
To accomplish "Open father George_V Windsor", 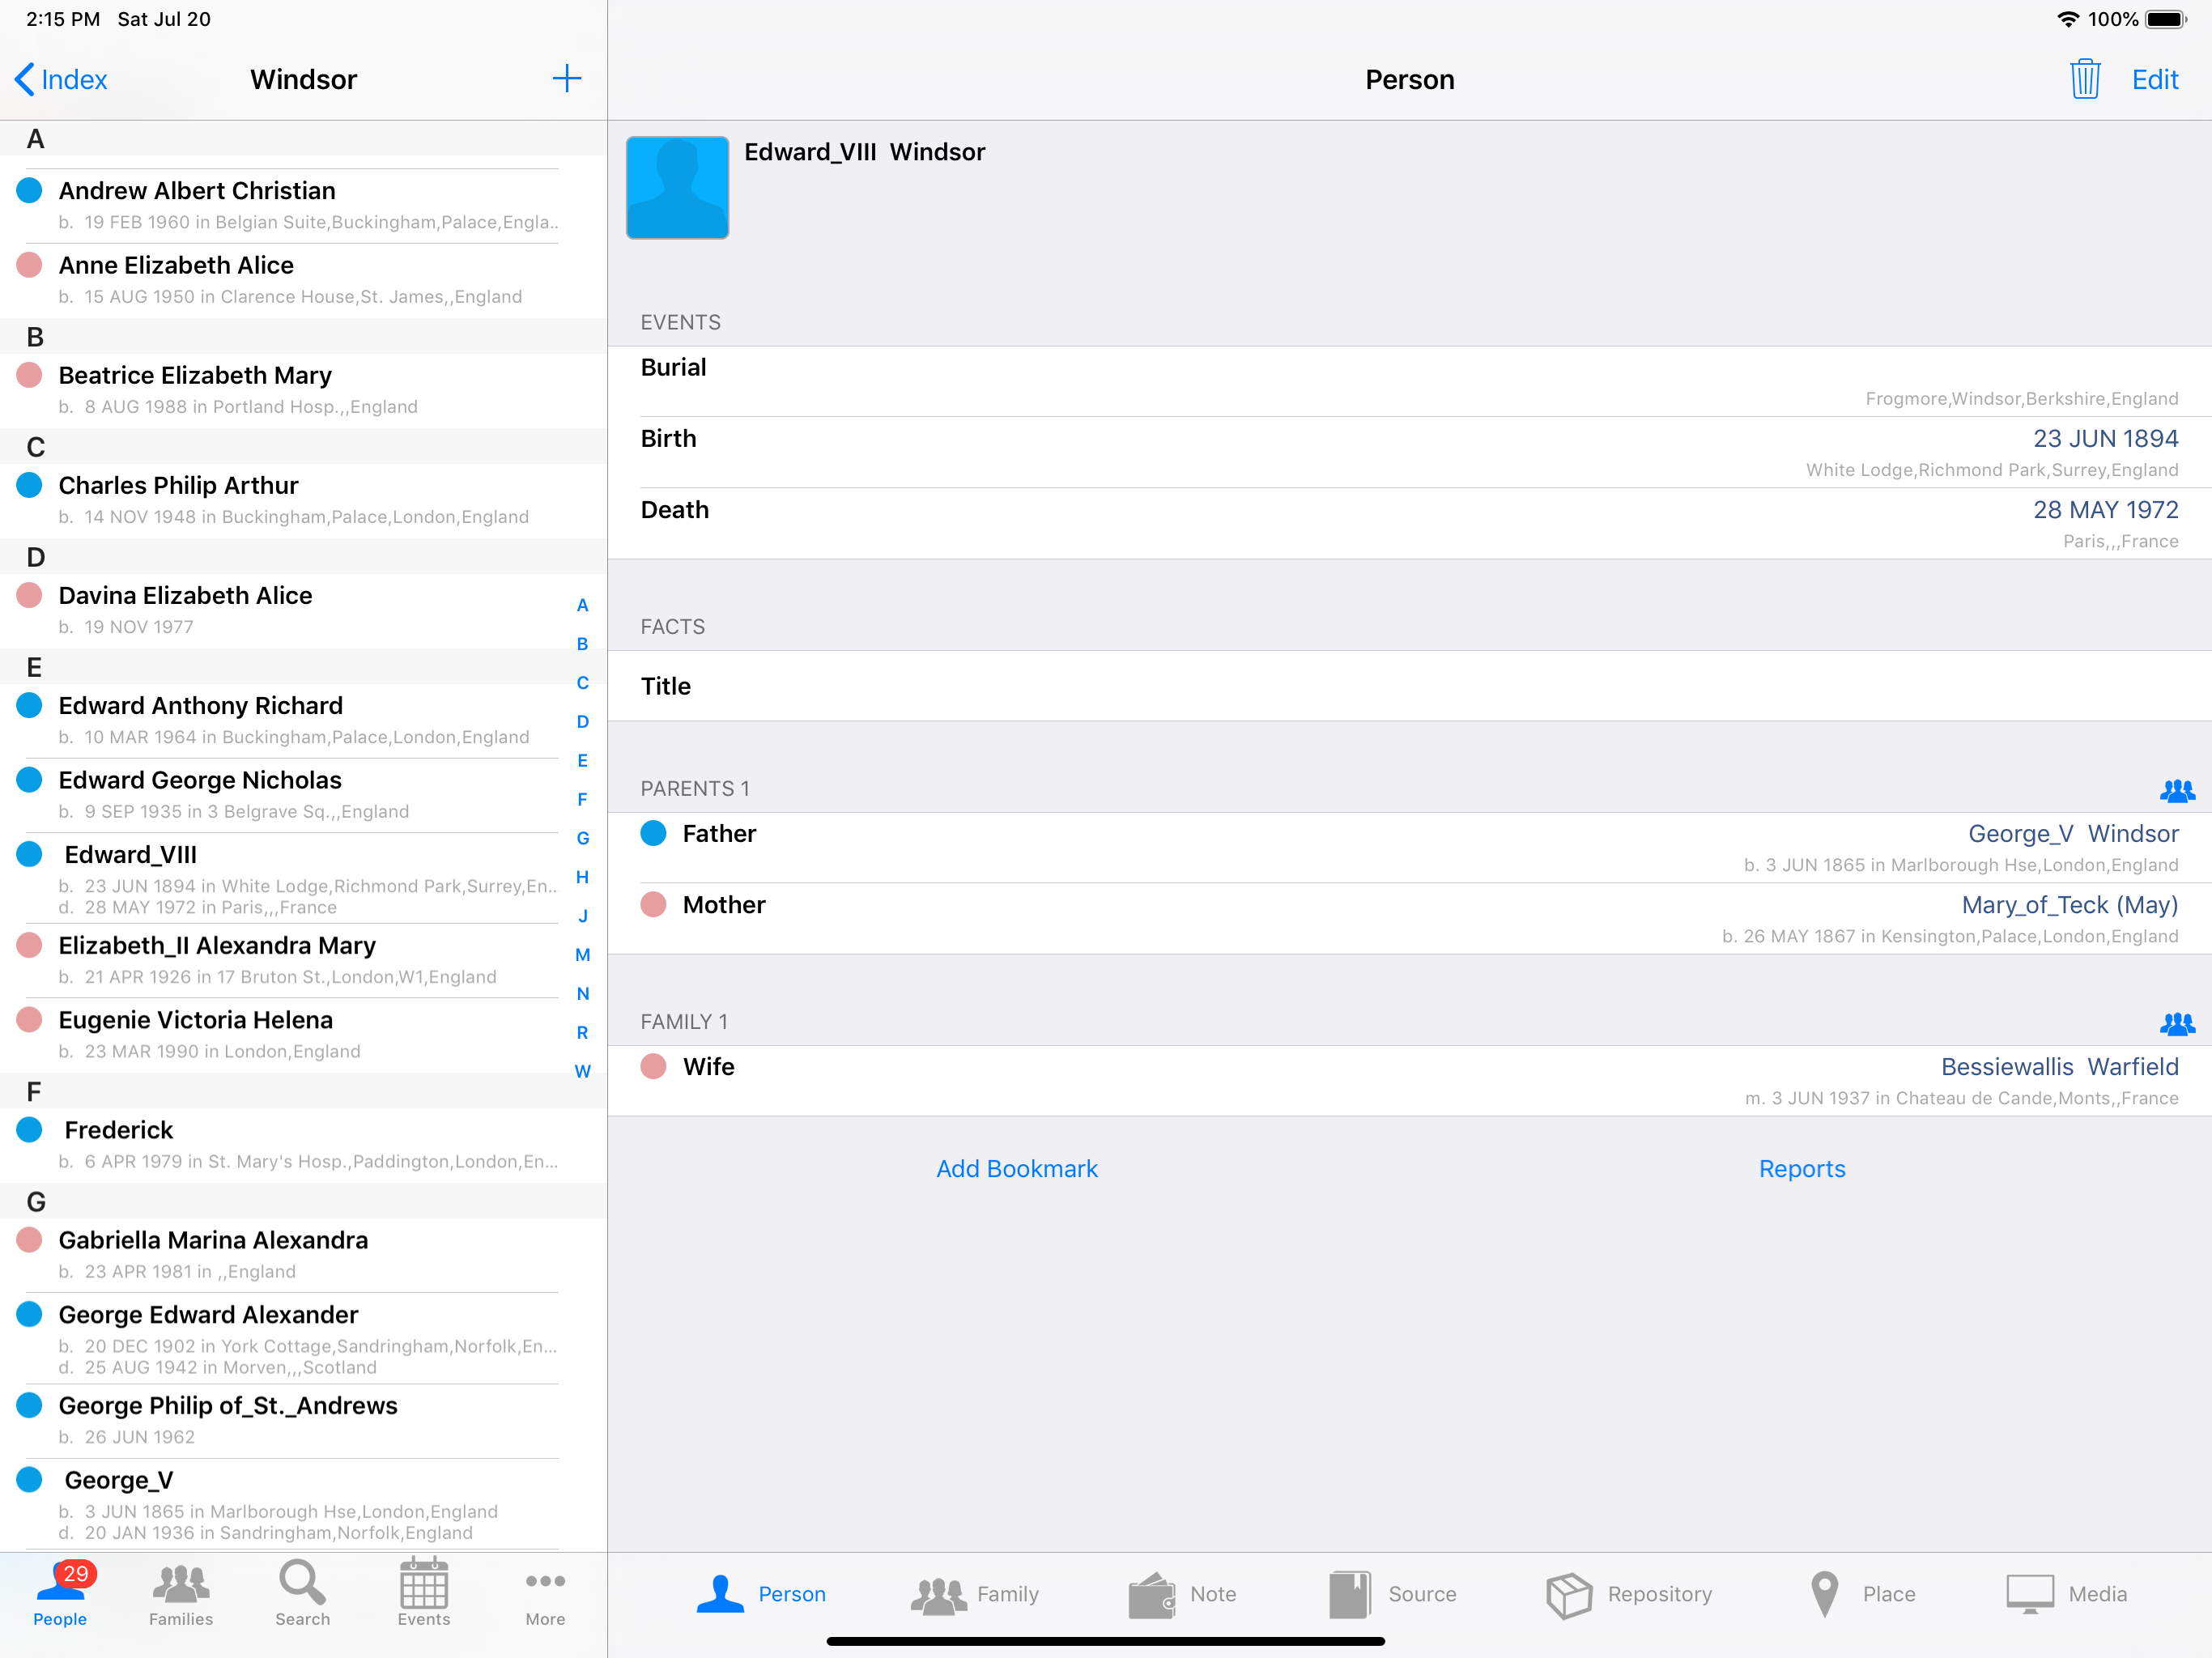I will 1409,848.
